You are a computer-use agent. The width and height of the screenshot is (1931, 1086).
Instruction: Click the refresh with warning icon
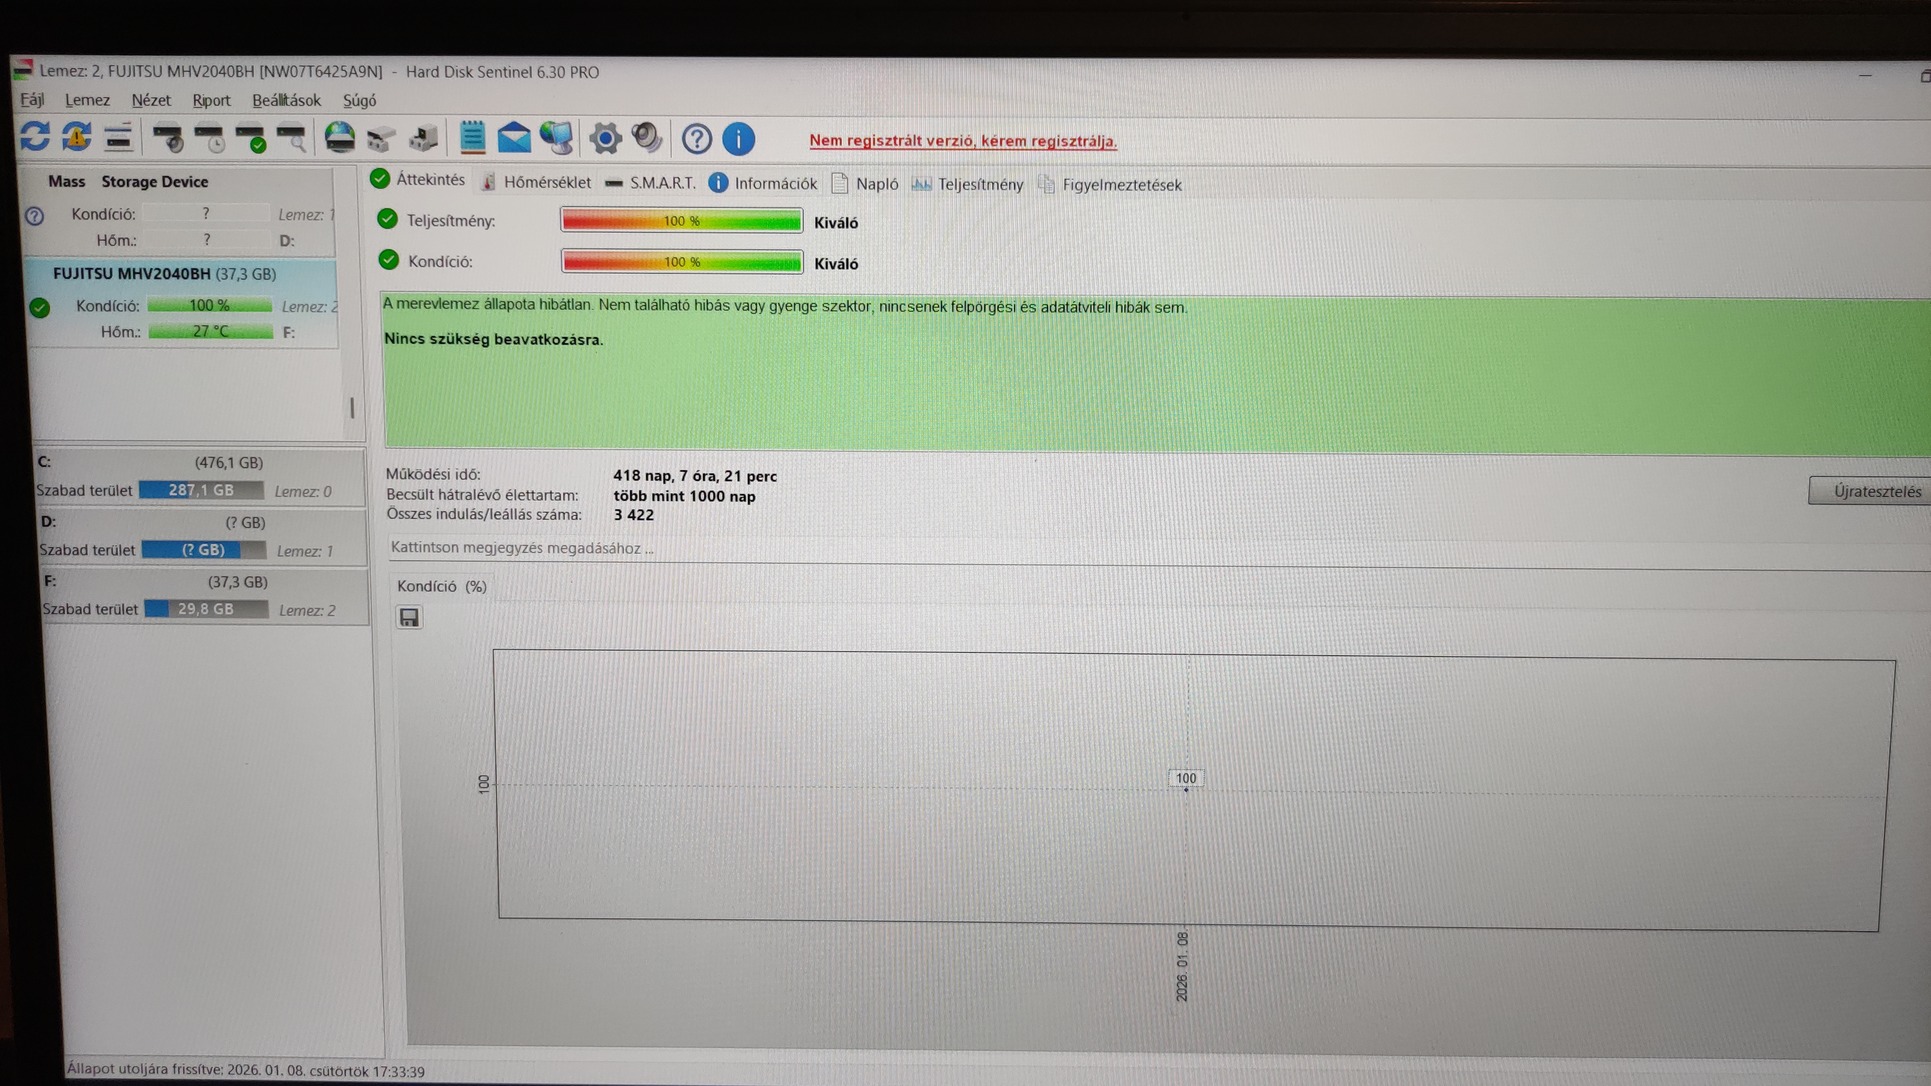click(77, 136)
